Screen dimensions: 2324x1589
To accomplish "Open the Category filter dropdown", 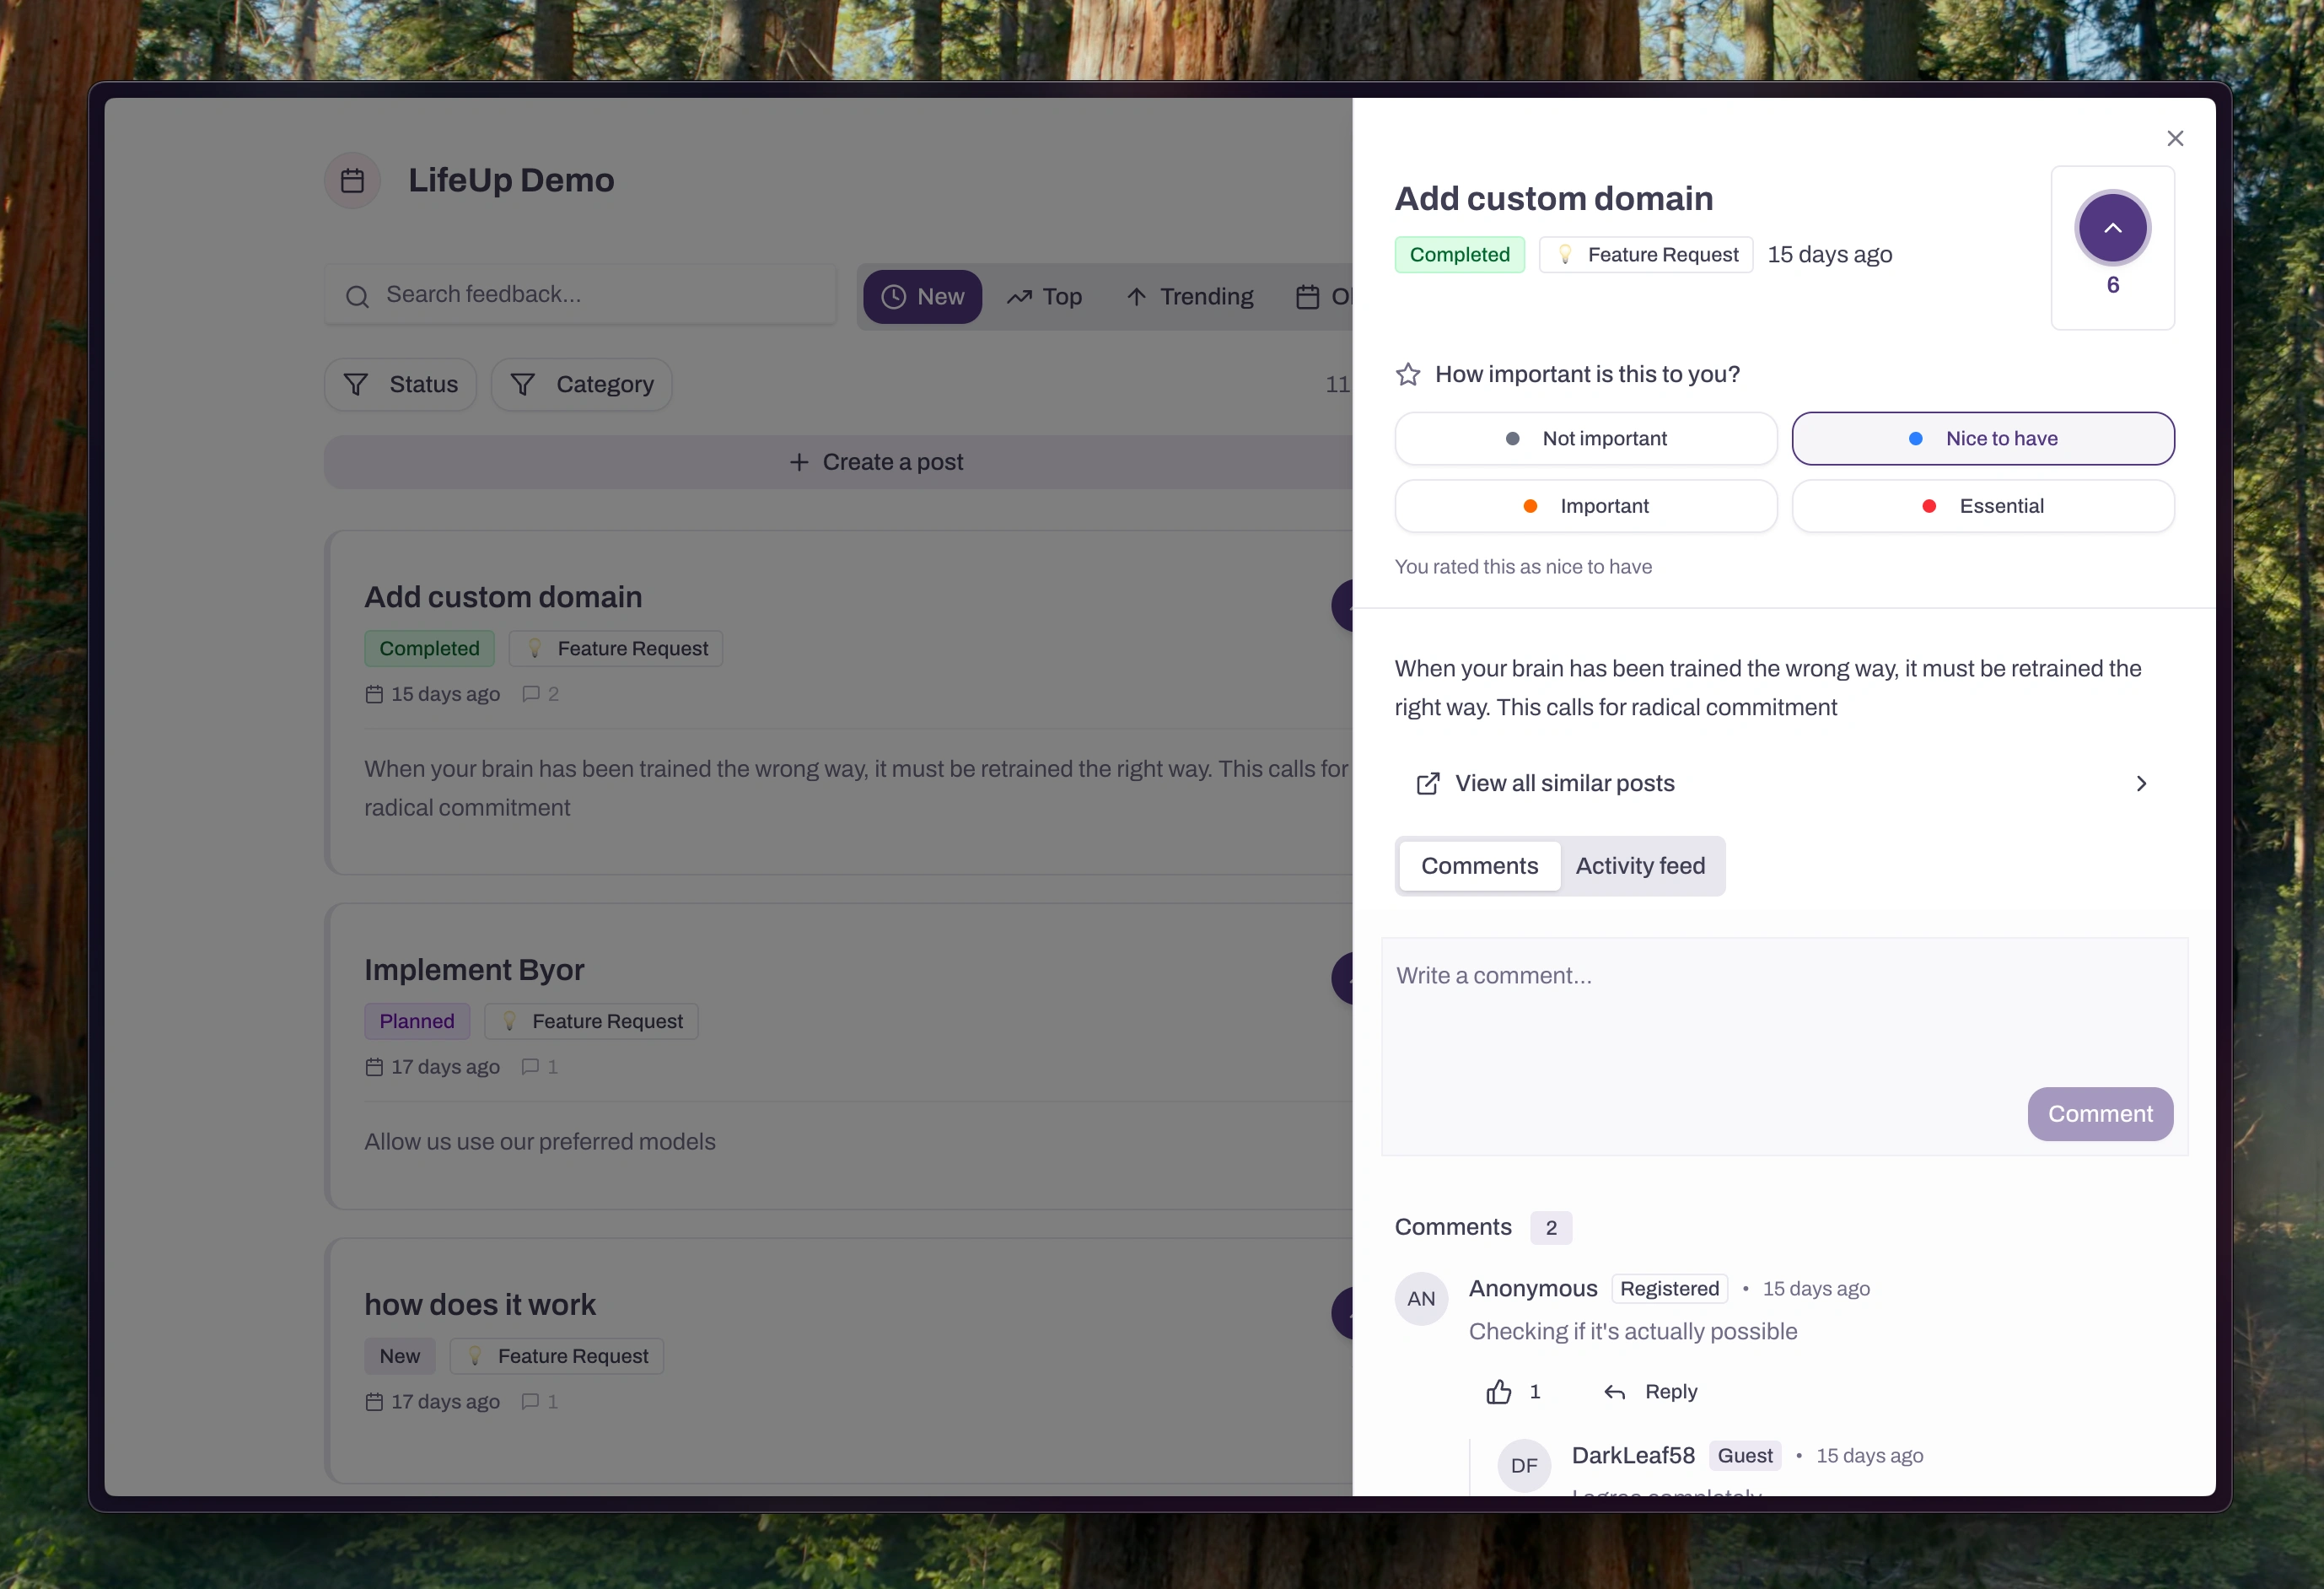I will (x=581, y=384).
